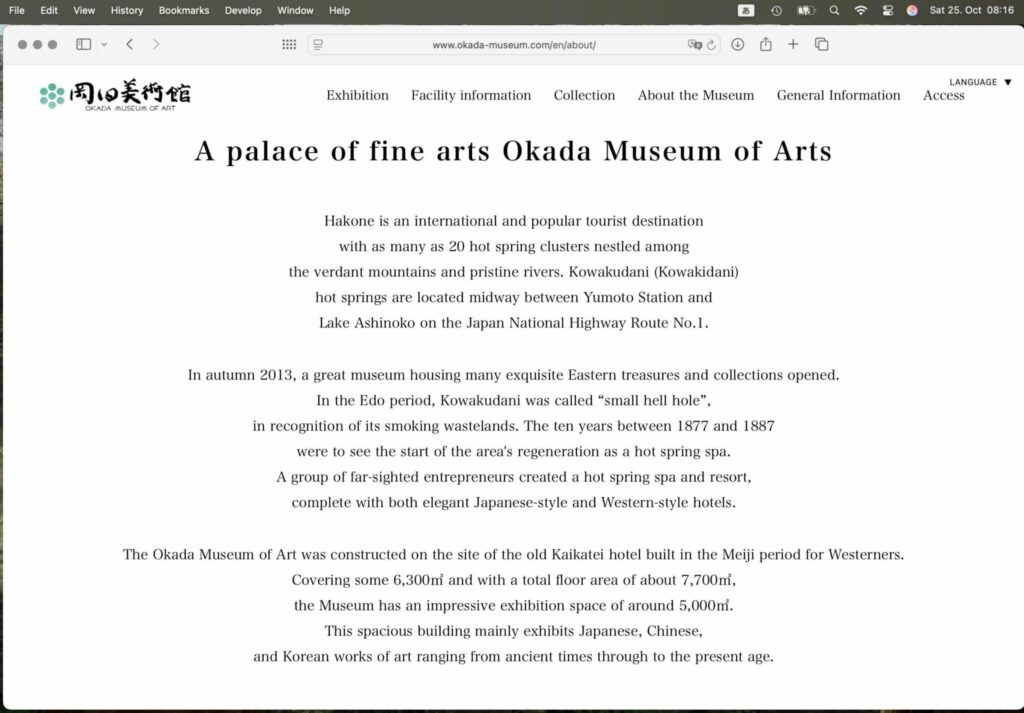Screen dimensions: 1024x713
Task: Show the tab overview
Action: (x=821, y=44)
